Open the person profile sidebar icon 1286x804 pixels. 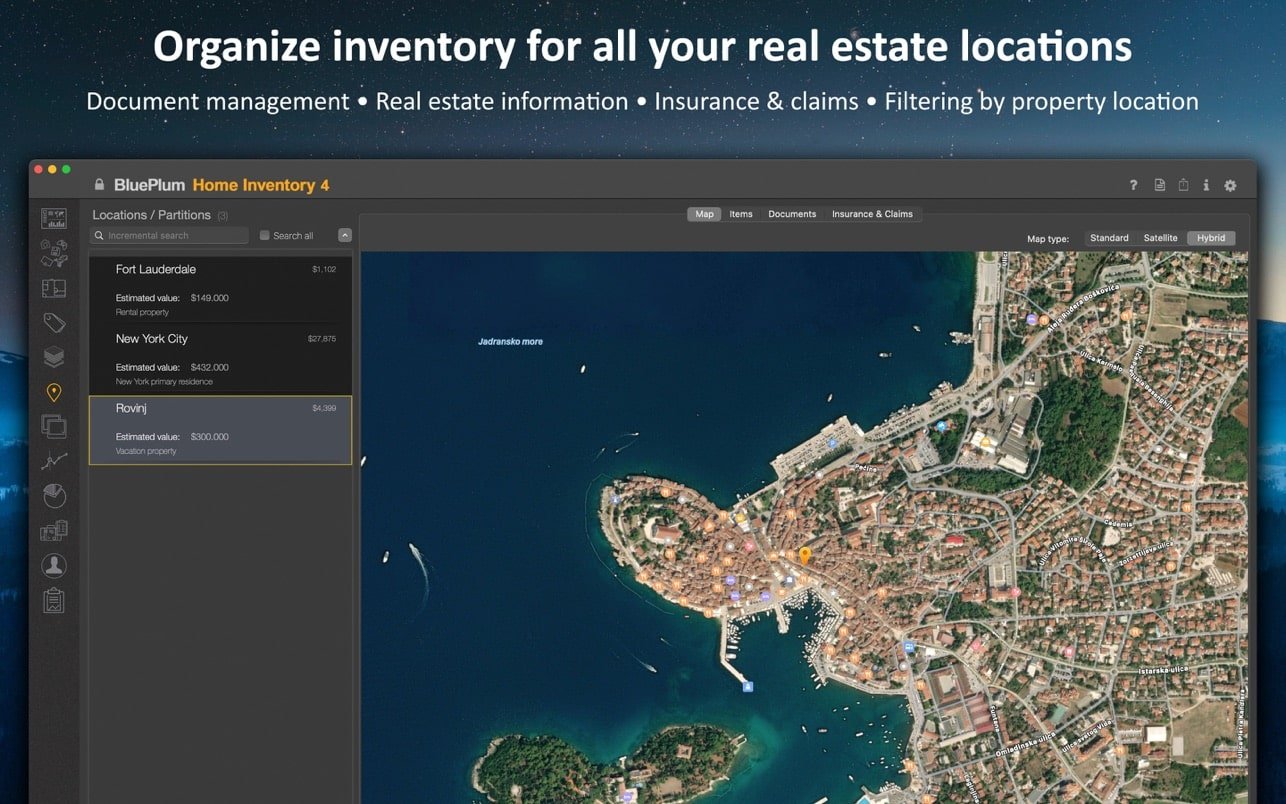(54, 565)
